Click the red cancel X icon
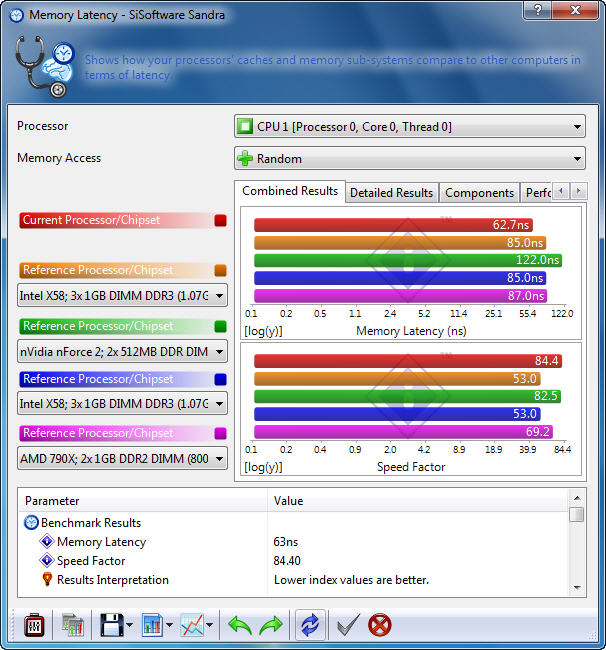606x650 pixels. pyautogui.click(x=380, y=625)
